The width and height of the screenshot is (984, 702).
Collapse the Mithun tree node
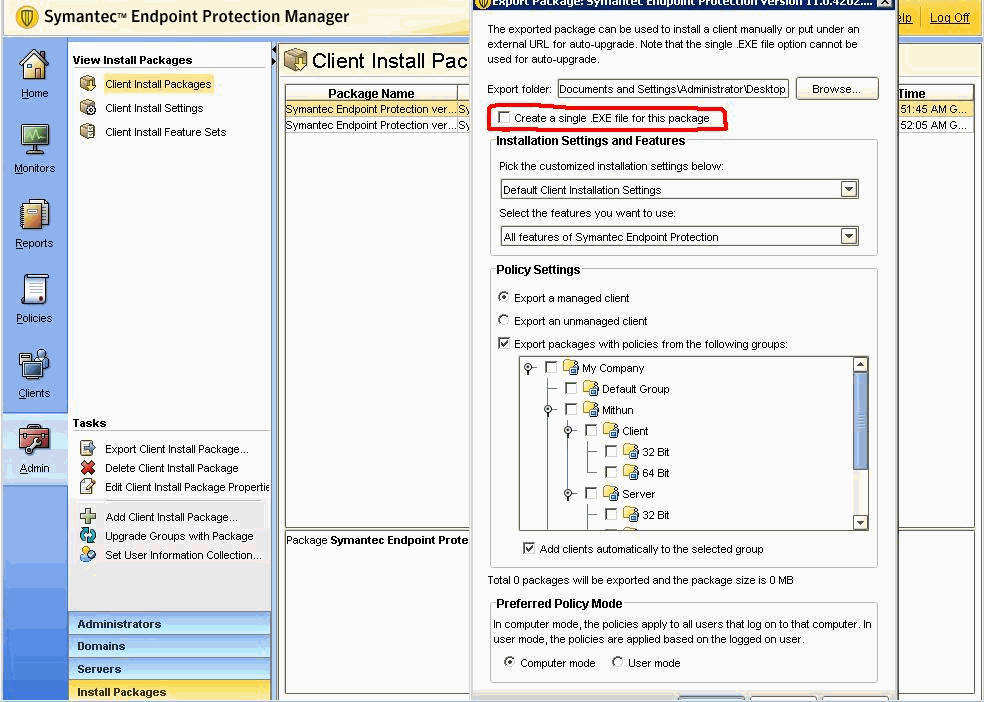(548, 410)
